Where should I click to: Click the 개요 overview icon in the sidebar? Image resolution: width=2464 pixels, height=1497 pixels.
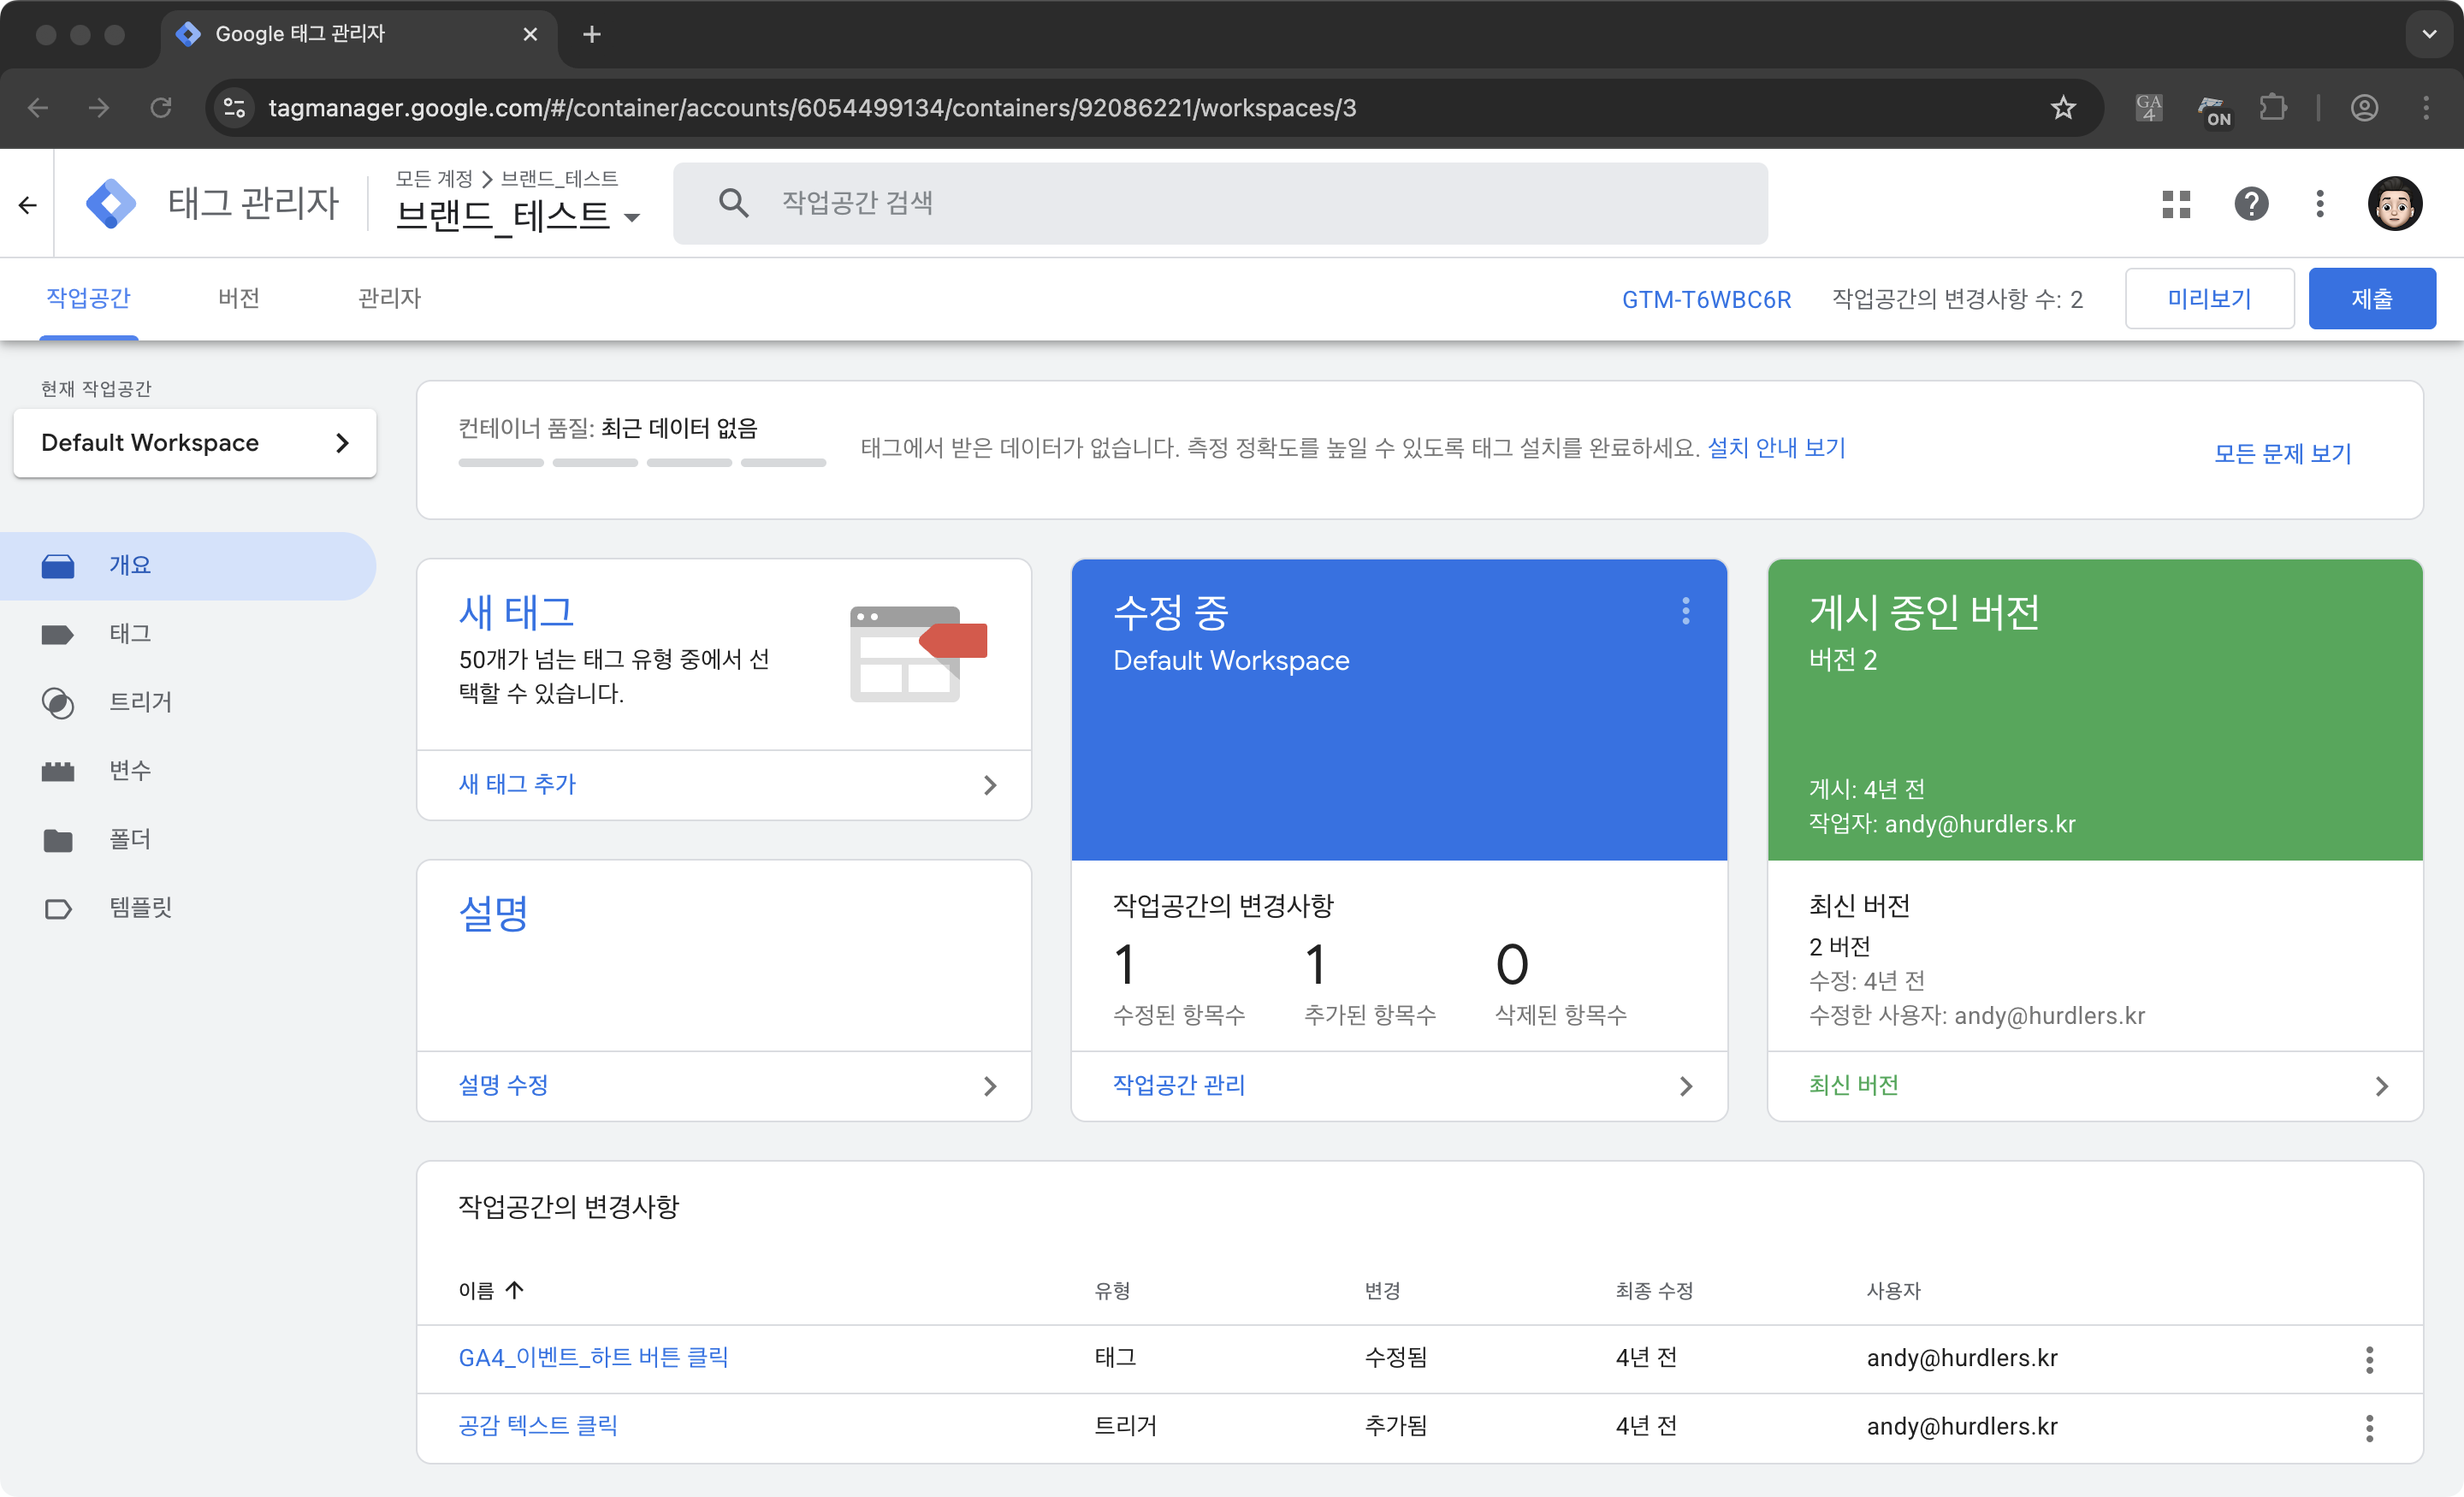(x=58, y=566)
